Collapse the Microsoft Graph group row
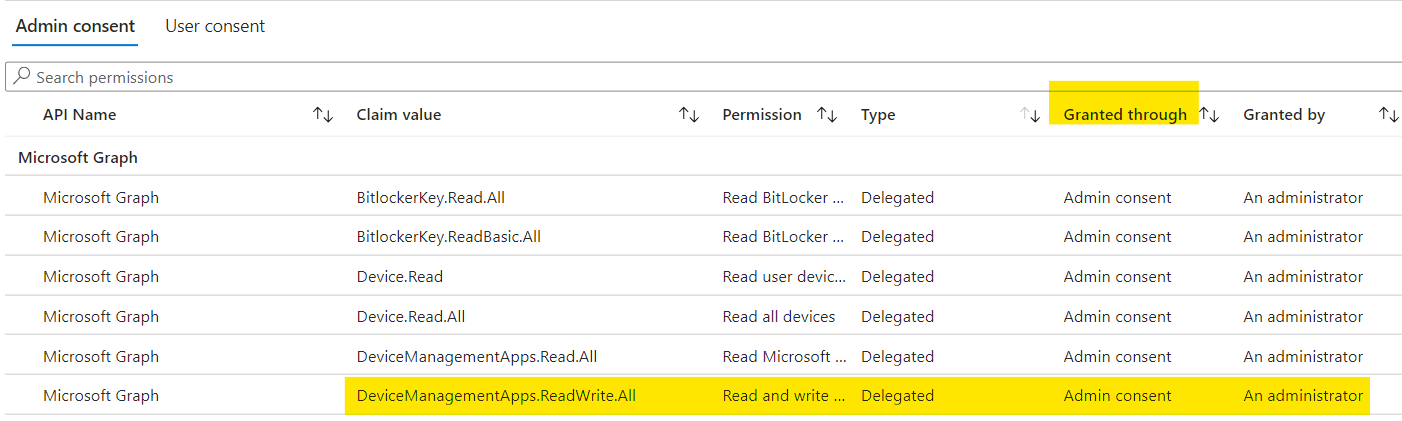This screenshot has width=1402, height=421. [78, 158]
